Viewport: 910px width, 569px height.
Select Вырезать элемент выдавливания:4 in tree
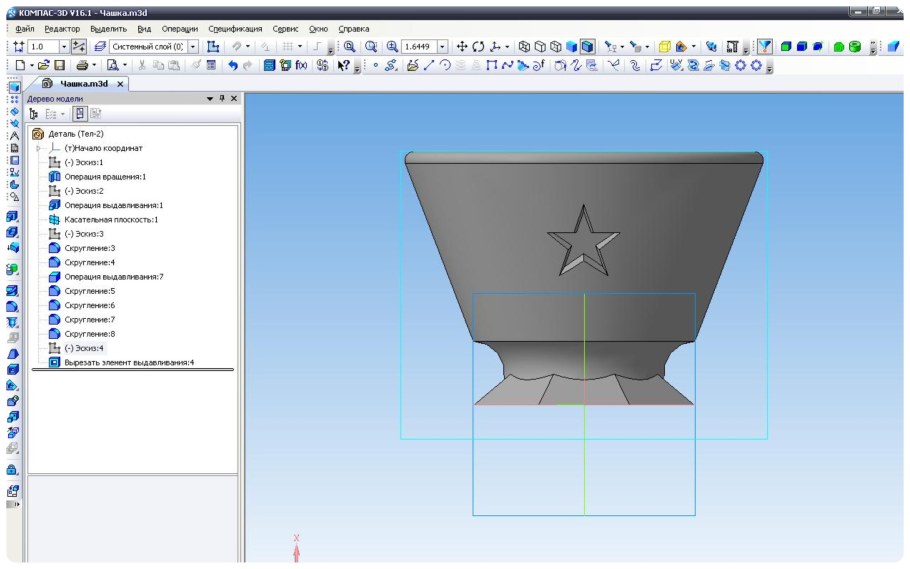[129, 362]
